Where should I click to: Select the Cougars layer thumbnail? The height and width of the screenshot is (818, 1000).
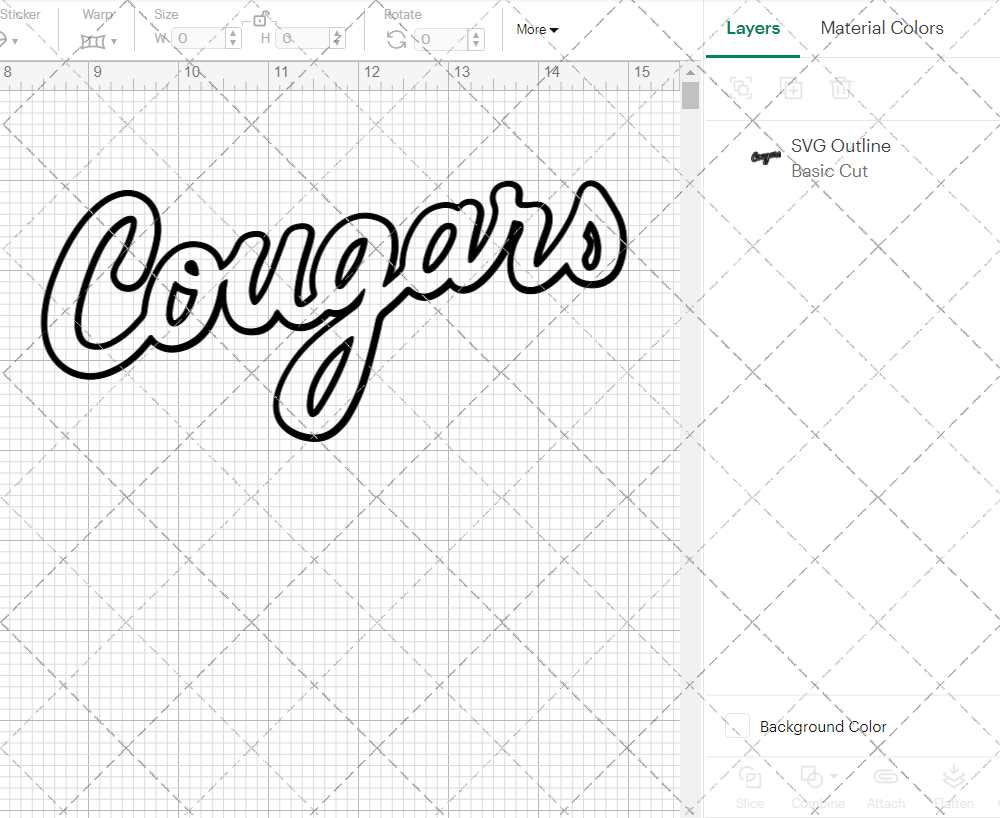click(x=766, y=156)
